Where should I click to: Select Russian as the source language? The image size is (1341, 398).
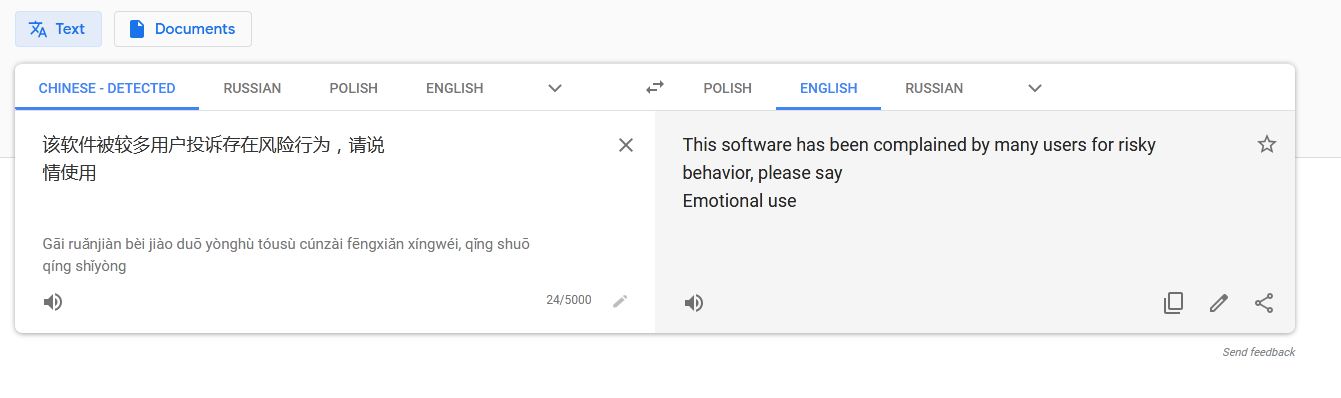click(252, 88)
